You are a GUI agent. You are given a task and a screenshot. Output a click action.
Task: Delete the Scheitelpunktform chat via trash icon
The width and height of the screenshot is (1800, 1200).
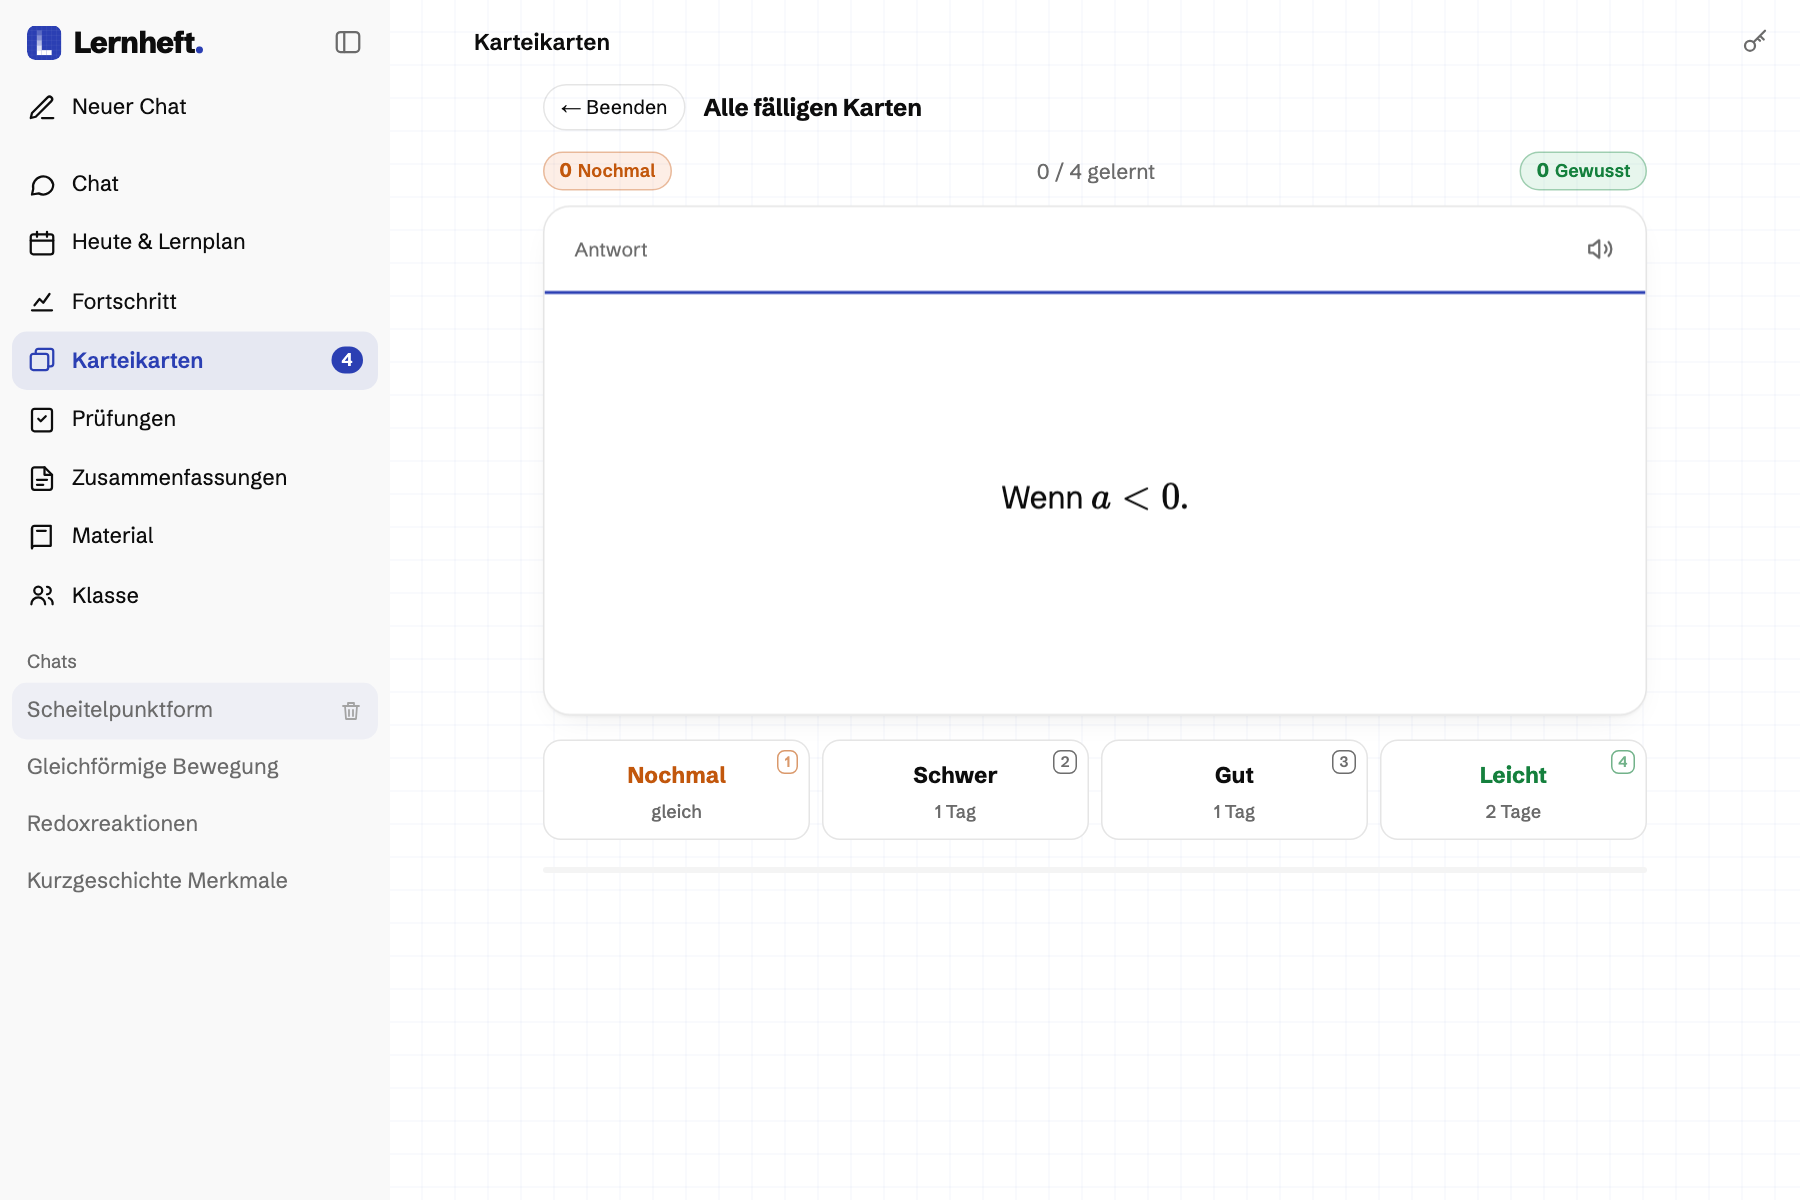[x=351, y=711]
